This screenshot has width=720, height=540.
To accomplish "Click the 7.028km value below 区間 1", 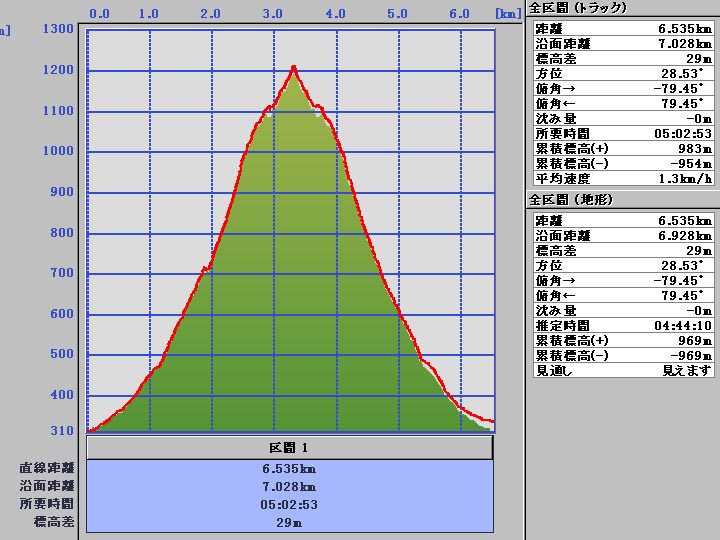I will [290, 486].
